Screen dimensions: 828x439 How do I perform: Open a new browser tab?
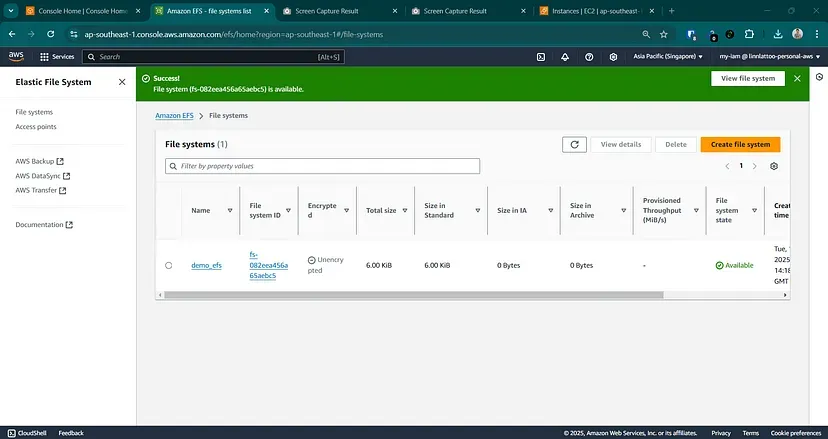click(671, 11)
